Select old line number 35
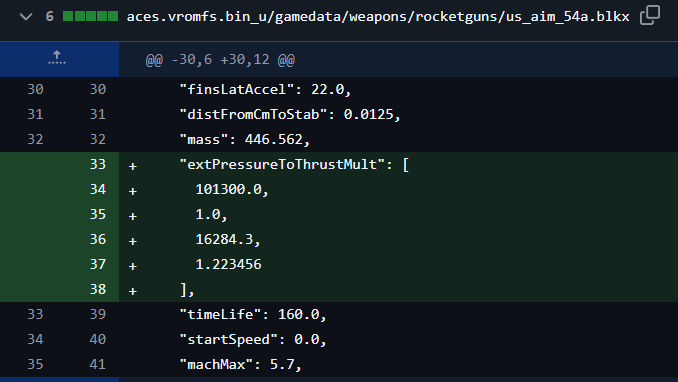The width and height of the screenshot is (678, 382). (35, 365)
